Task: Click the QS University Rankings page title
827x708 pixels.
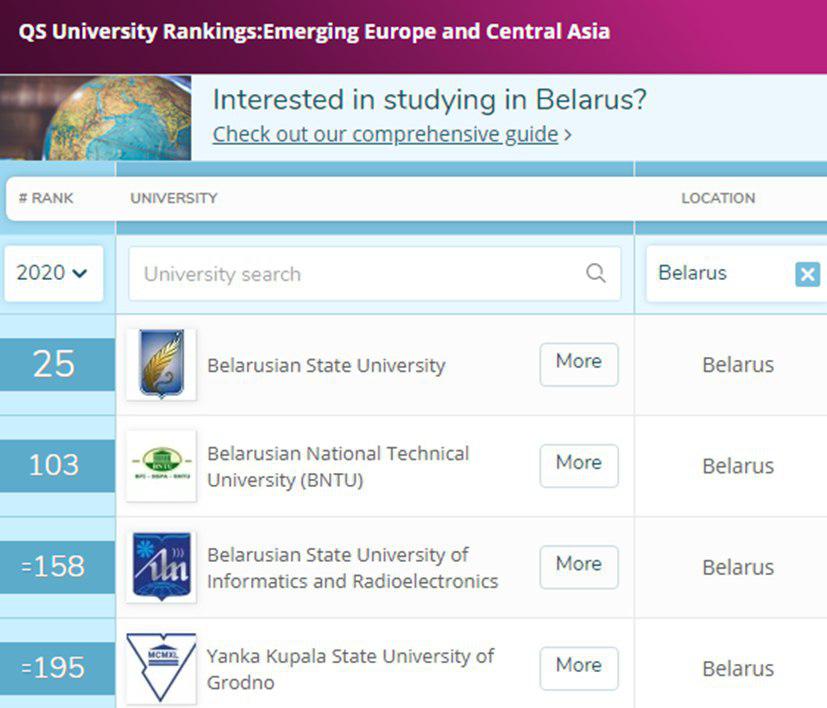Action: [314, 32]
